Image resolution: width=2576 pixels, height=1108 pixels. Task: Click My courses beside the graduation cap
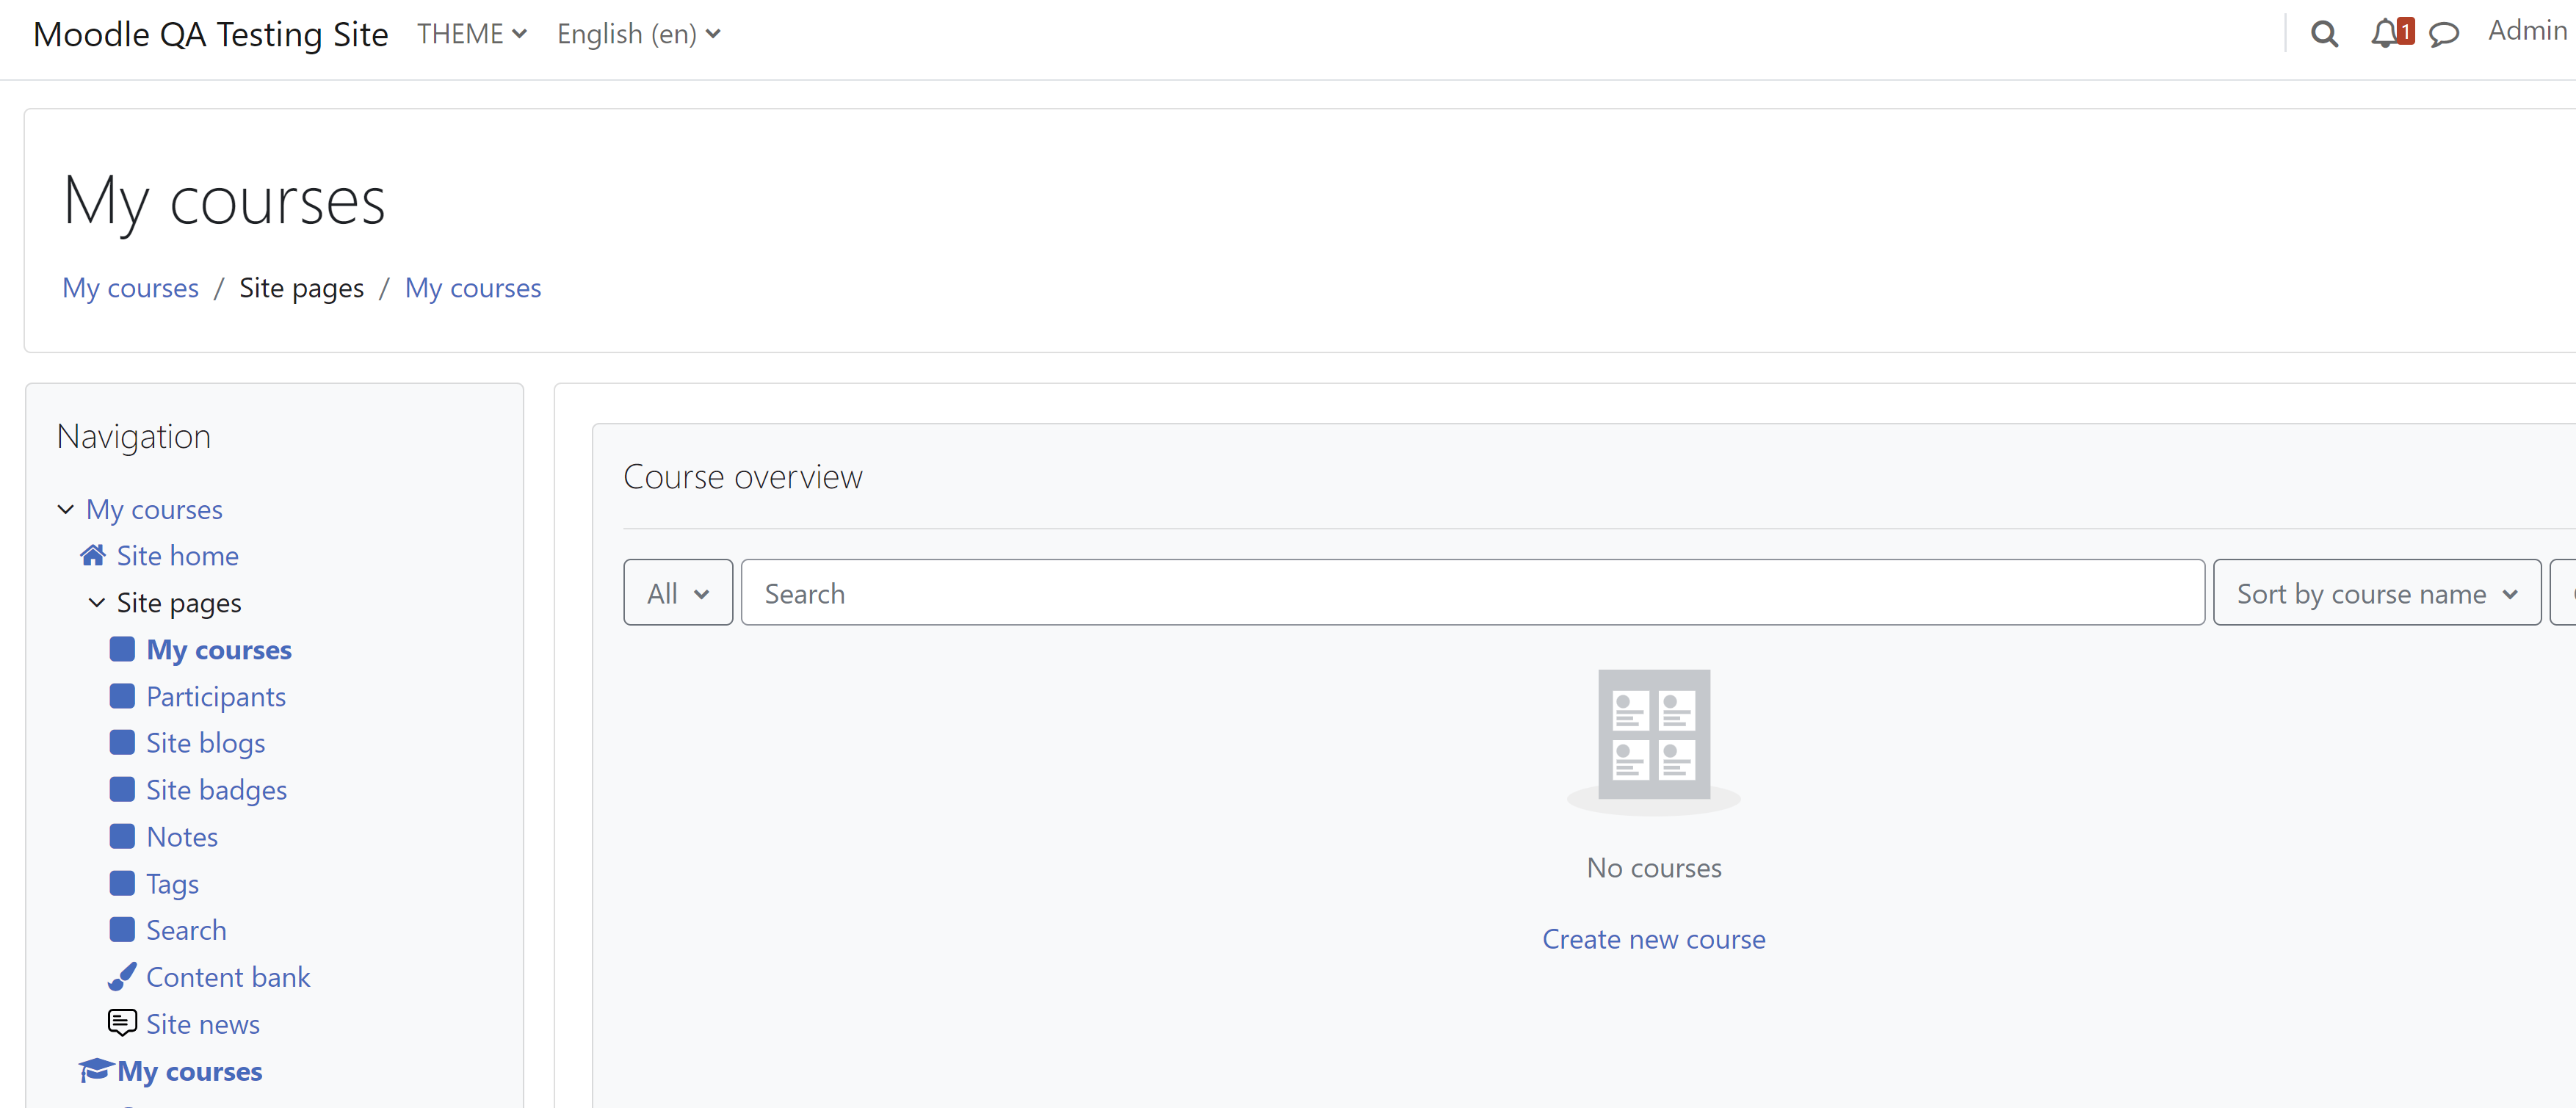pyautogui.click(x=190, y=1071)
